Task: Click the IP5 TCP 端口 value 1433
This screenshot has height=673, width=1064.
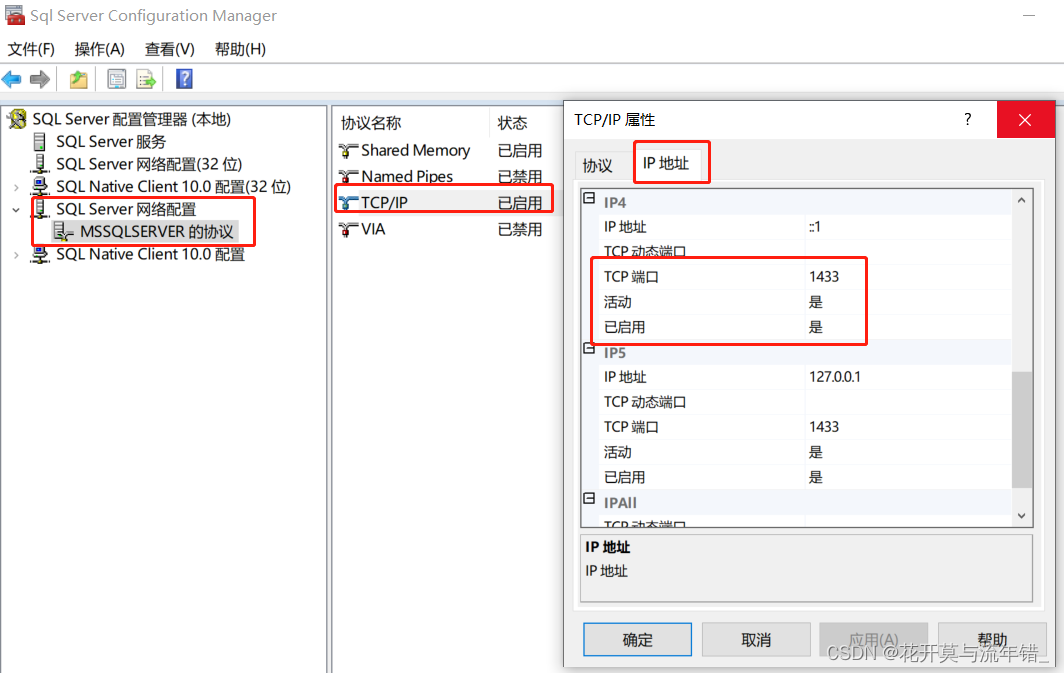Action: tap(824, 427)
